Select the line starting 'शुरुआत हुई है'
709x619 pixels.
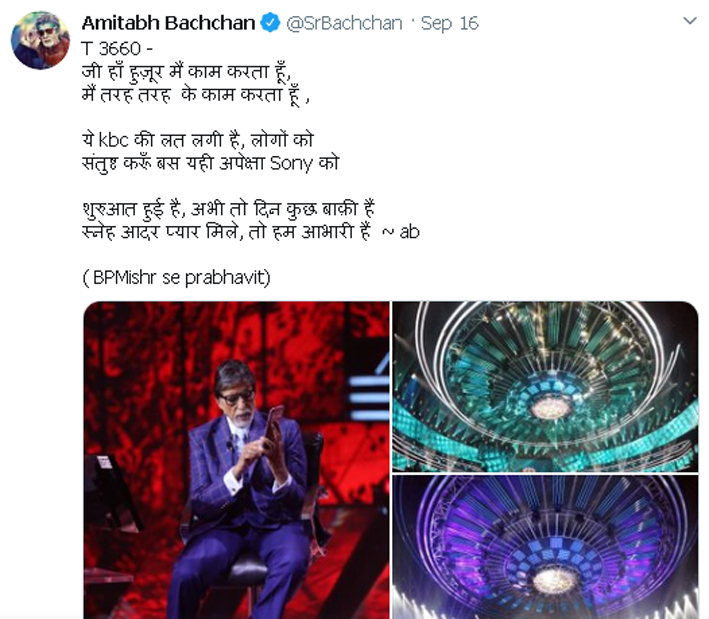click(x=228, y=209)
